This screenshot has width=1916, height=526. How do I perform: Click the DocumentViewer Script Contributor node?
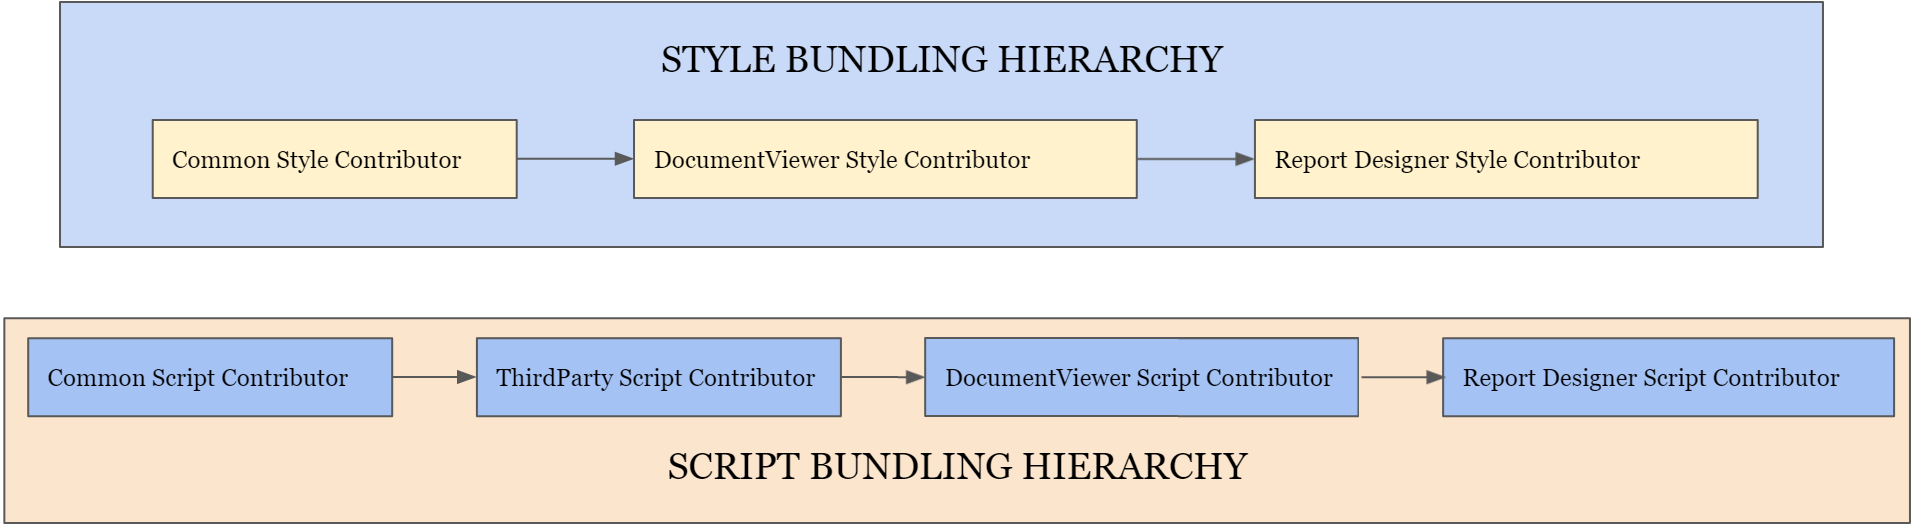[1140, 378]
